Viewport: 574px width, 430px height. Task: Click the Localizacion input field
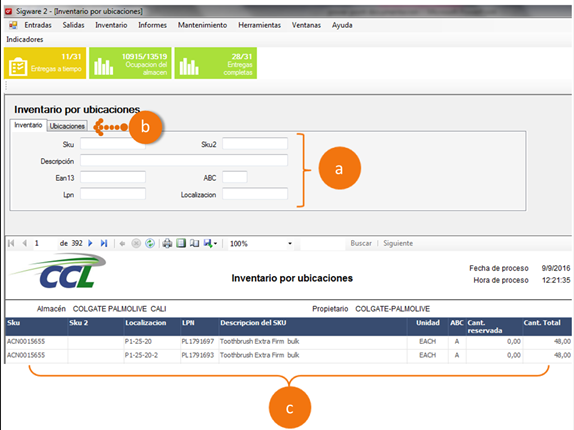[x=255, y=194]
